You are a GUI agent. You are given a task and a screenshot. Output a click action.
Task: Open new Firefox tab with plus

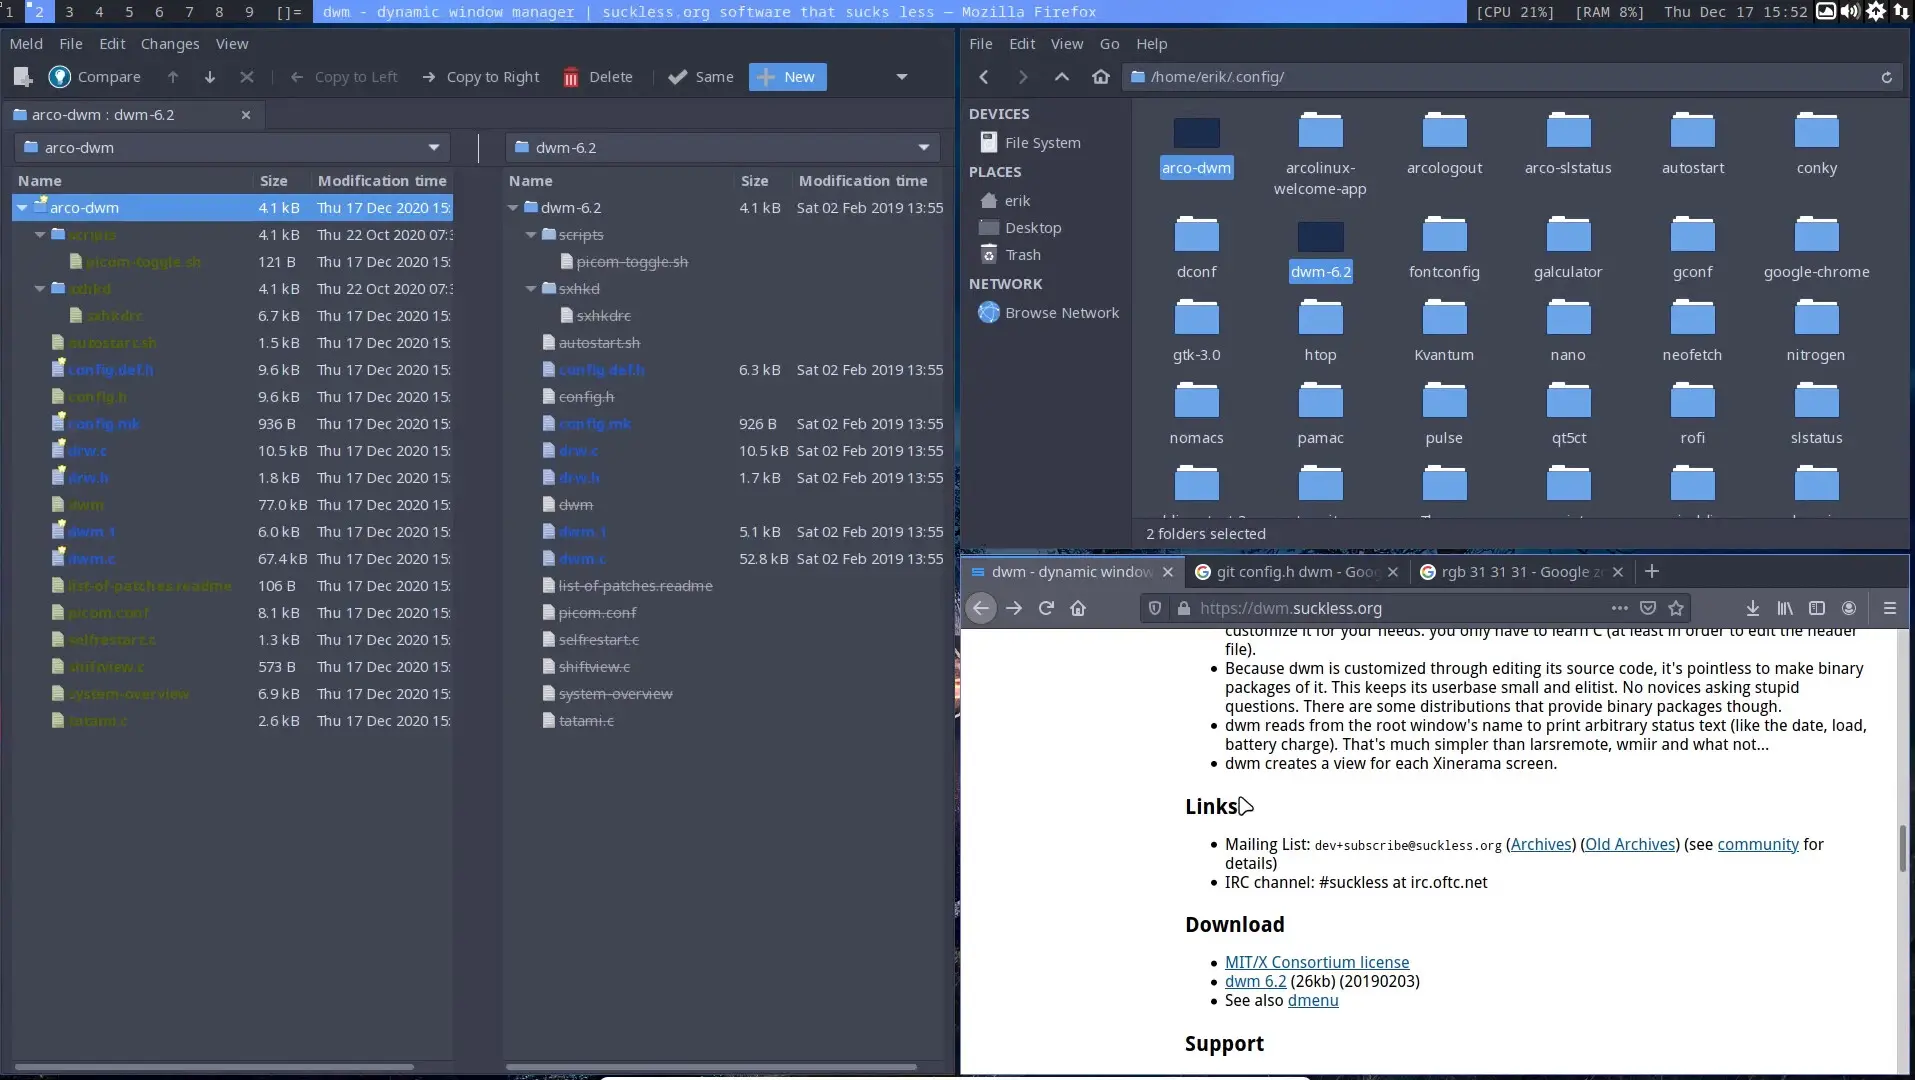click(x=1652, y=572)
